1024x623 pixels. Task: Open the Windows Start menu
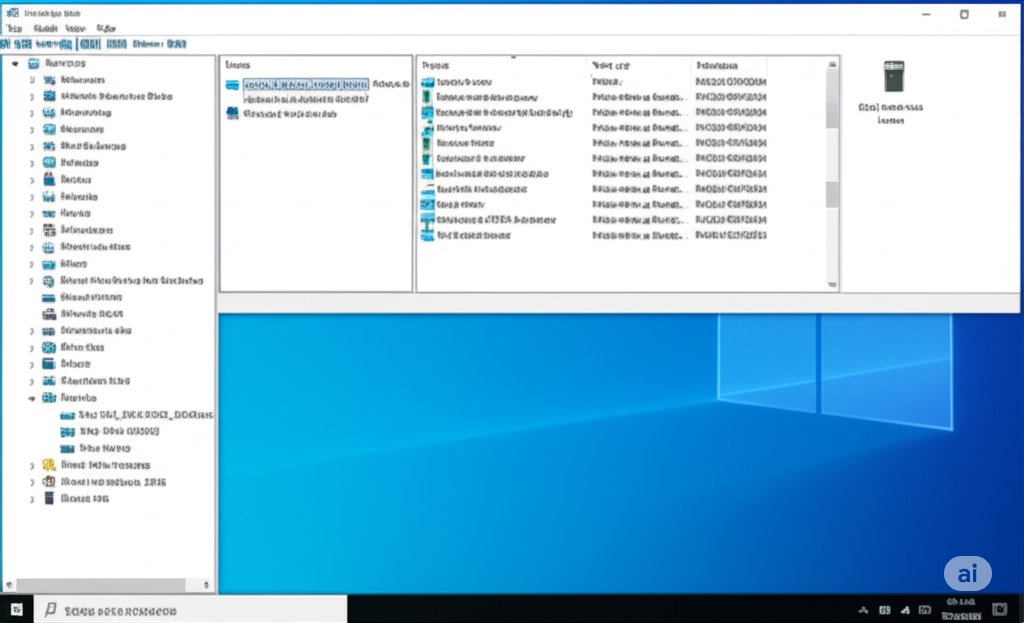point(16,609)
